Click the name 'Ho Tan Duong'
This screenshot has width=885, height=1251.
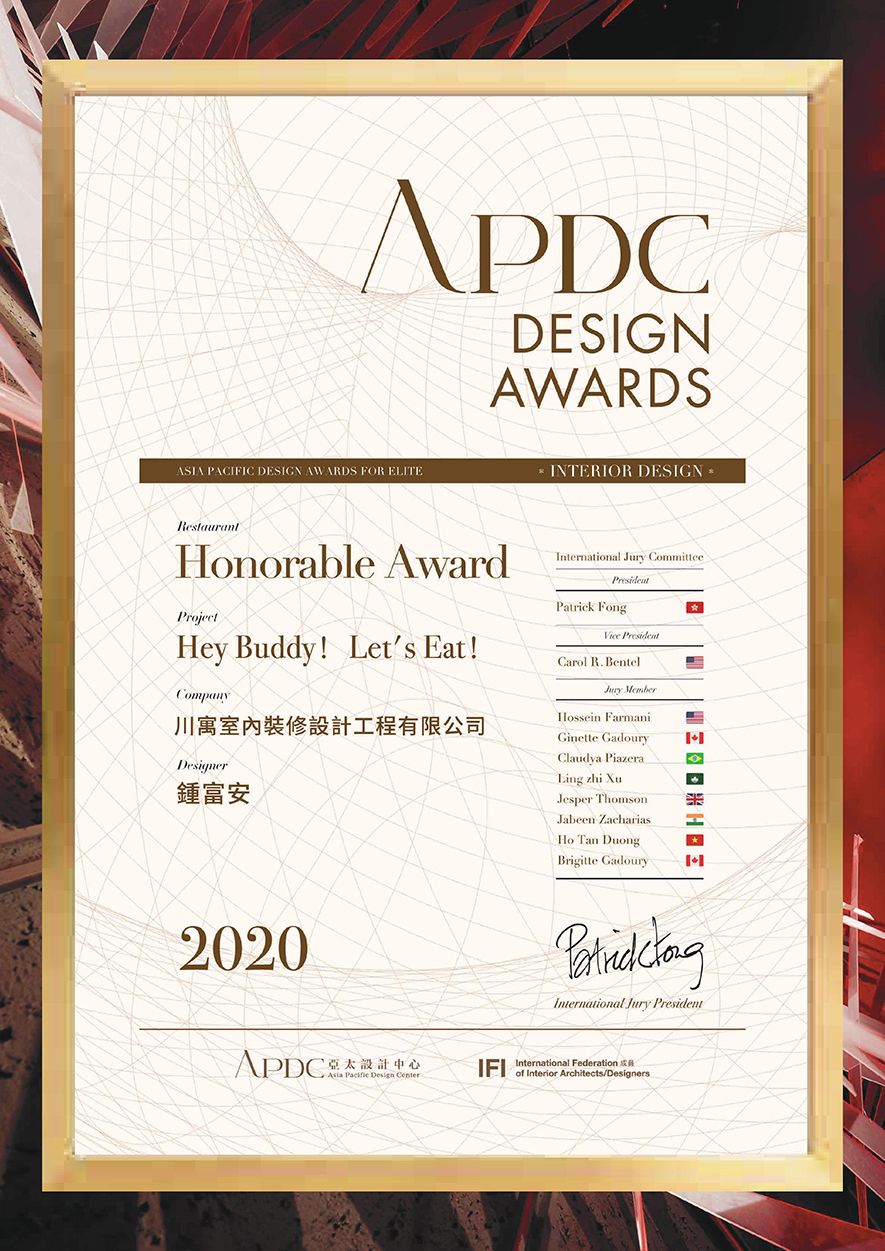(598, 840)
